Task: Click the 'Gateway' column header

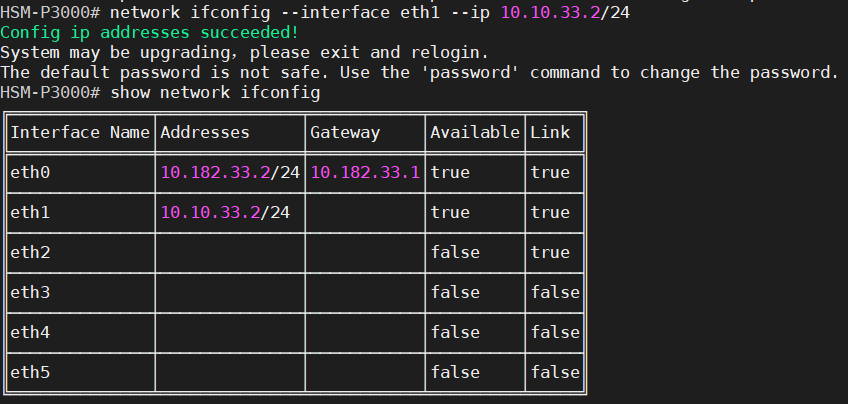Action: (x=345, y=132)
